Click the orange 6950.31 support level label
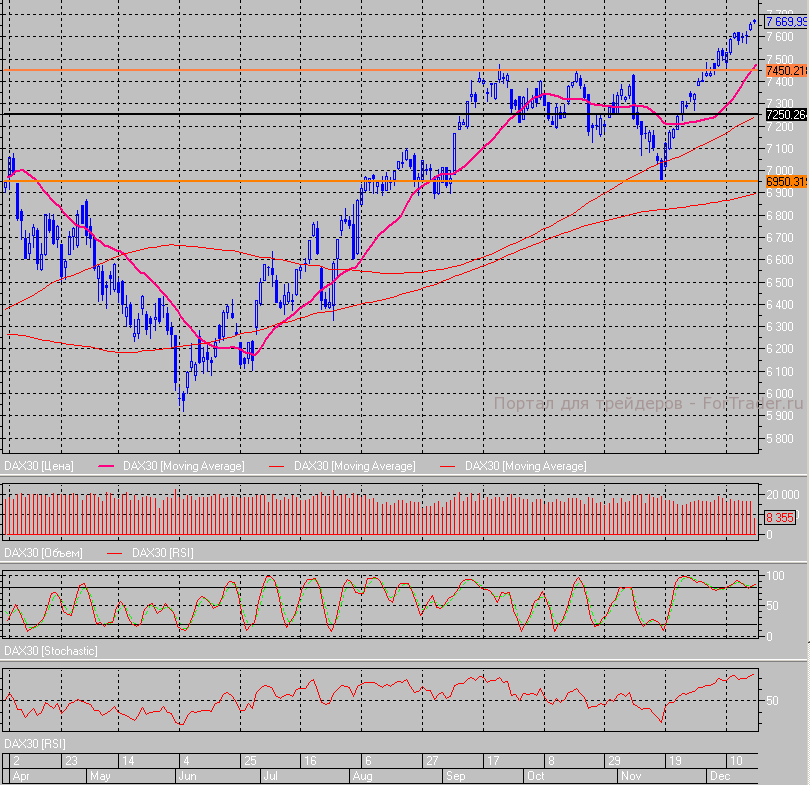This screenshot has height=785, width=810. (785, 182)
